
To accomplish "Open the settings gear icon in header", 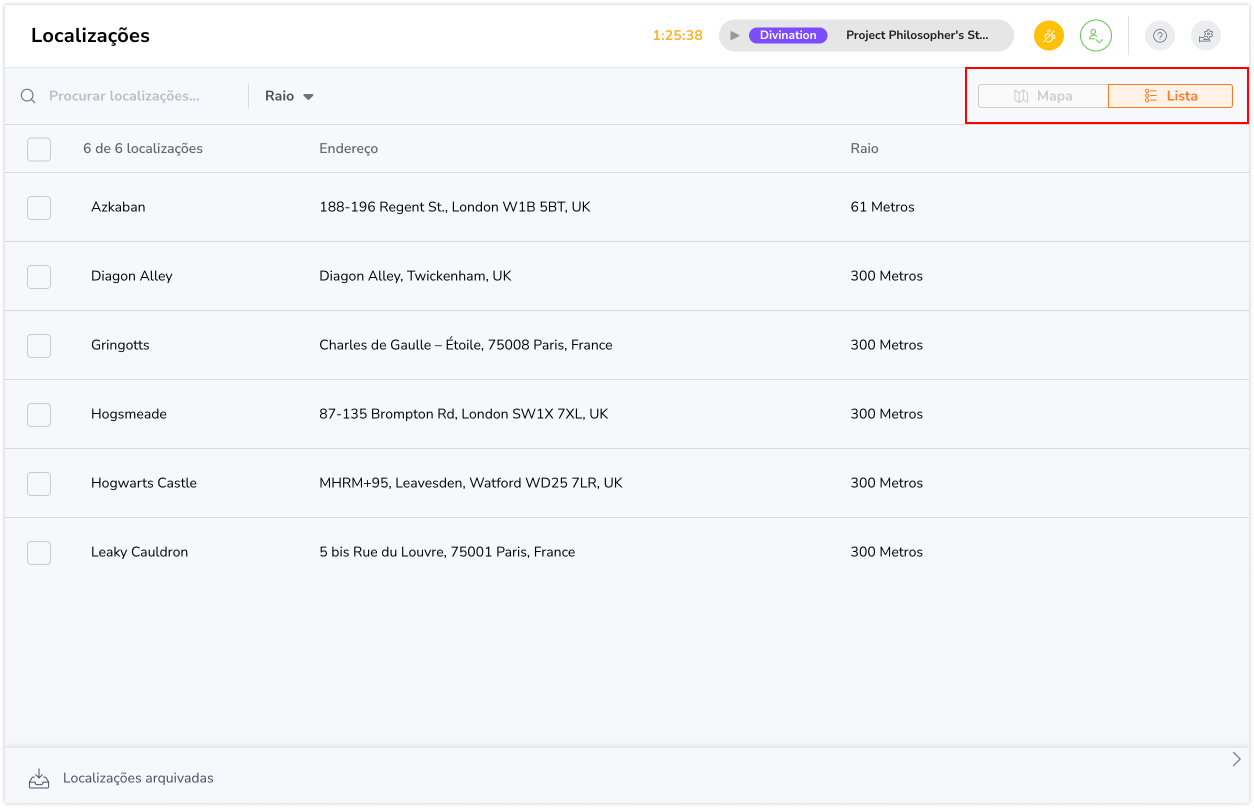I will (1206, 36).
